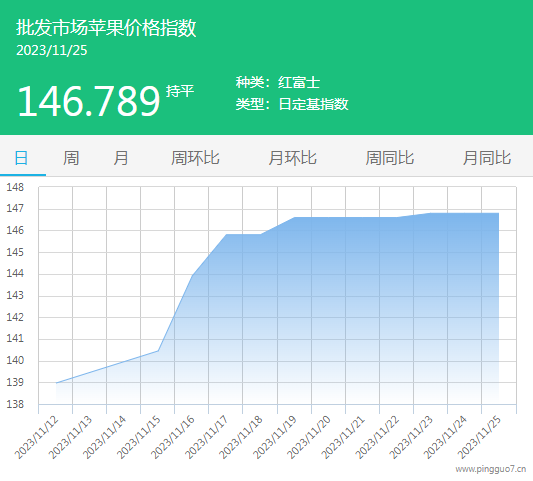Click the 批发市场苹果价格指数 title
The width and height of the screenshot is (533, 481).
coord(106,28)
